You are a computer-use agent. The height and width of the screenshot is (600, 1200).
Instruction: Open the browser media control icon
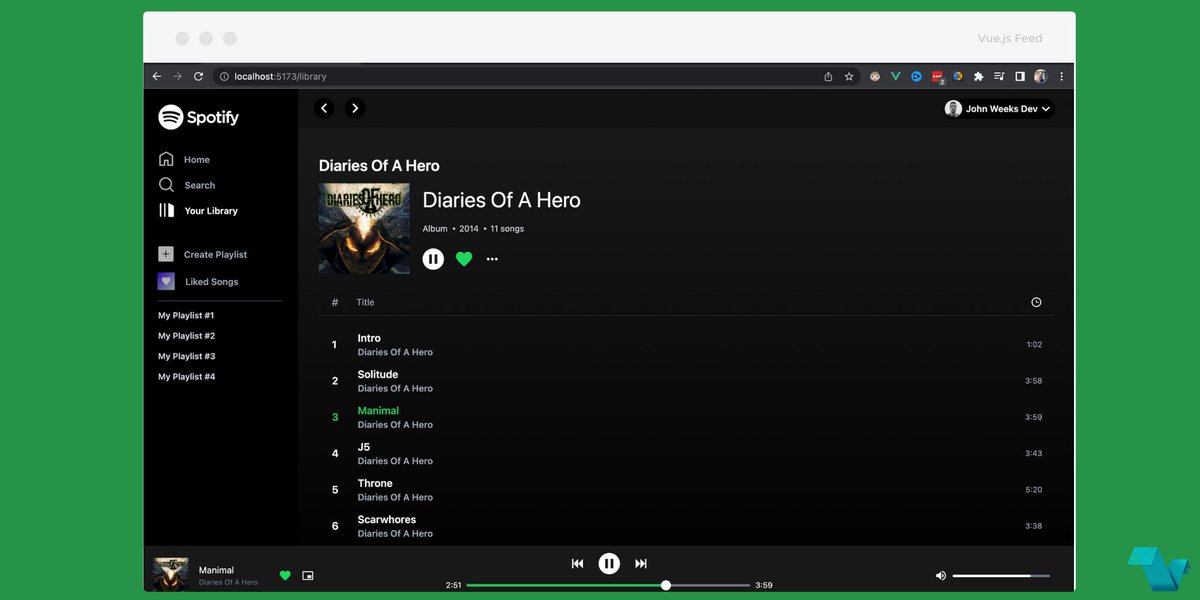(x=999, y=76)
